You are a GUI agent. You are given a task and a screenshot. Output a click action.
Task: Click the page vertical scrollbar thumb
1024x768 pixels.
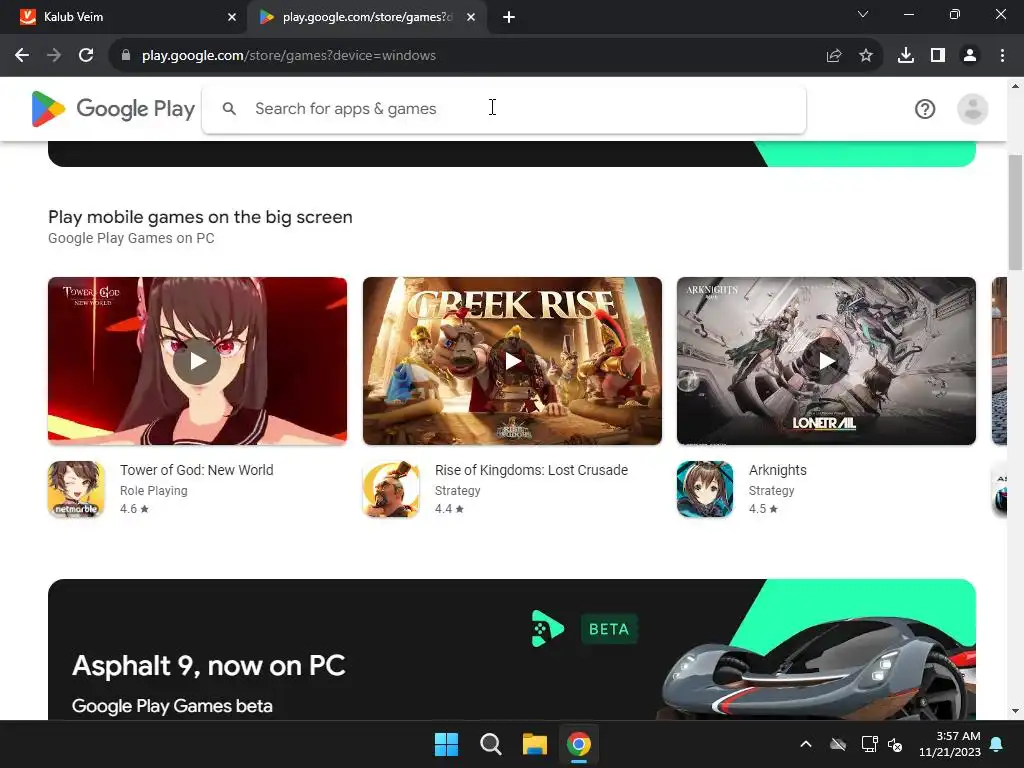point(1015,212)
